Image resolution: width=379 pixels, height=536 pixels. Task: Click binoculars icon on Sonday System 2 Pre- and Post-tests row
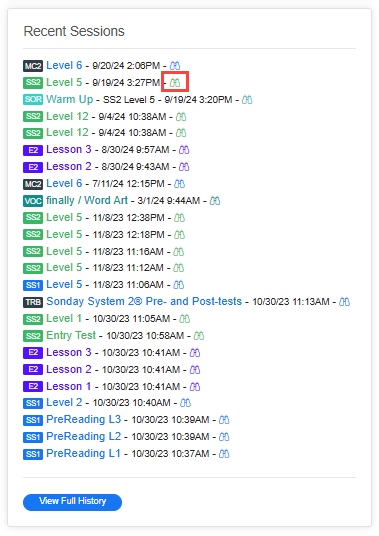coord(344,302)
